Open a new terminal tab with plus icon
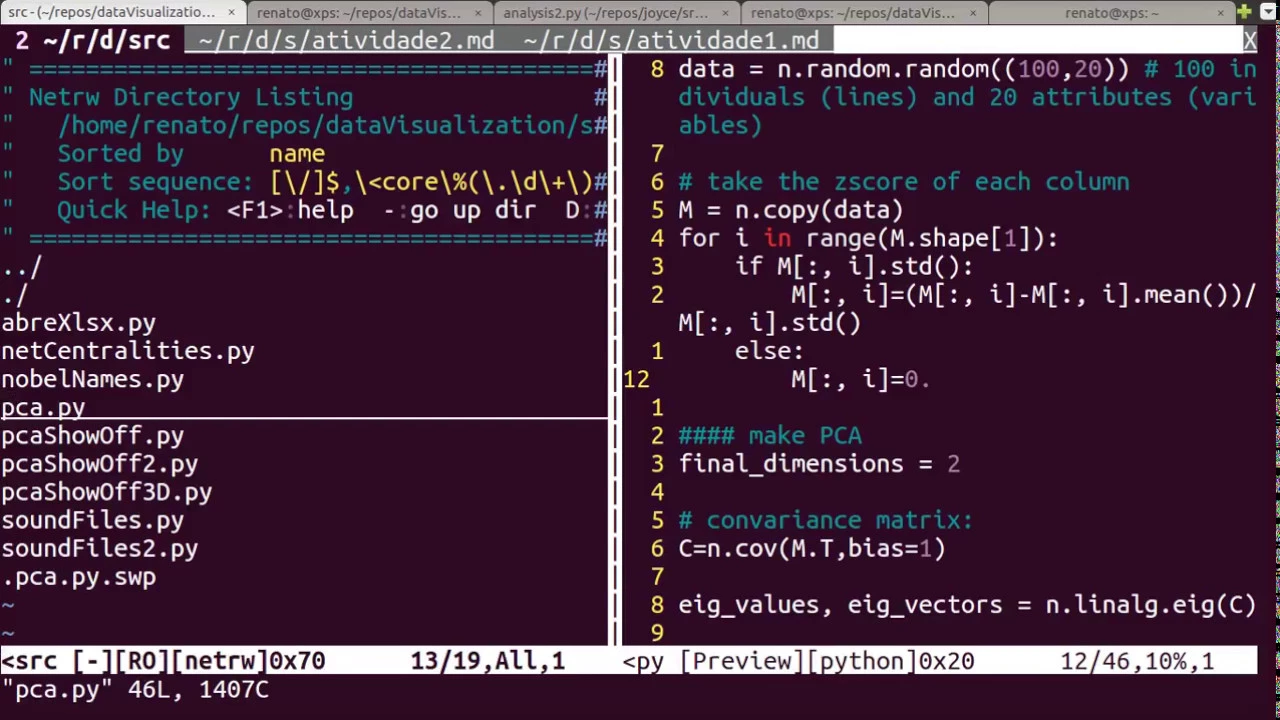Screen dimensions: 1280x720 [1244, 12]
